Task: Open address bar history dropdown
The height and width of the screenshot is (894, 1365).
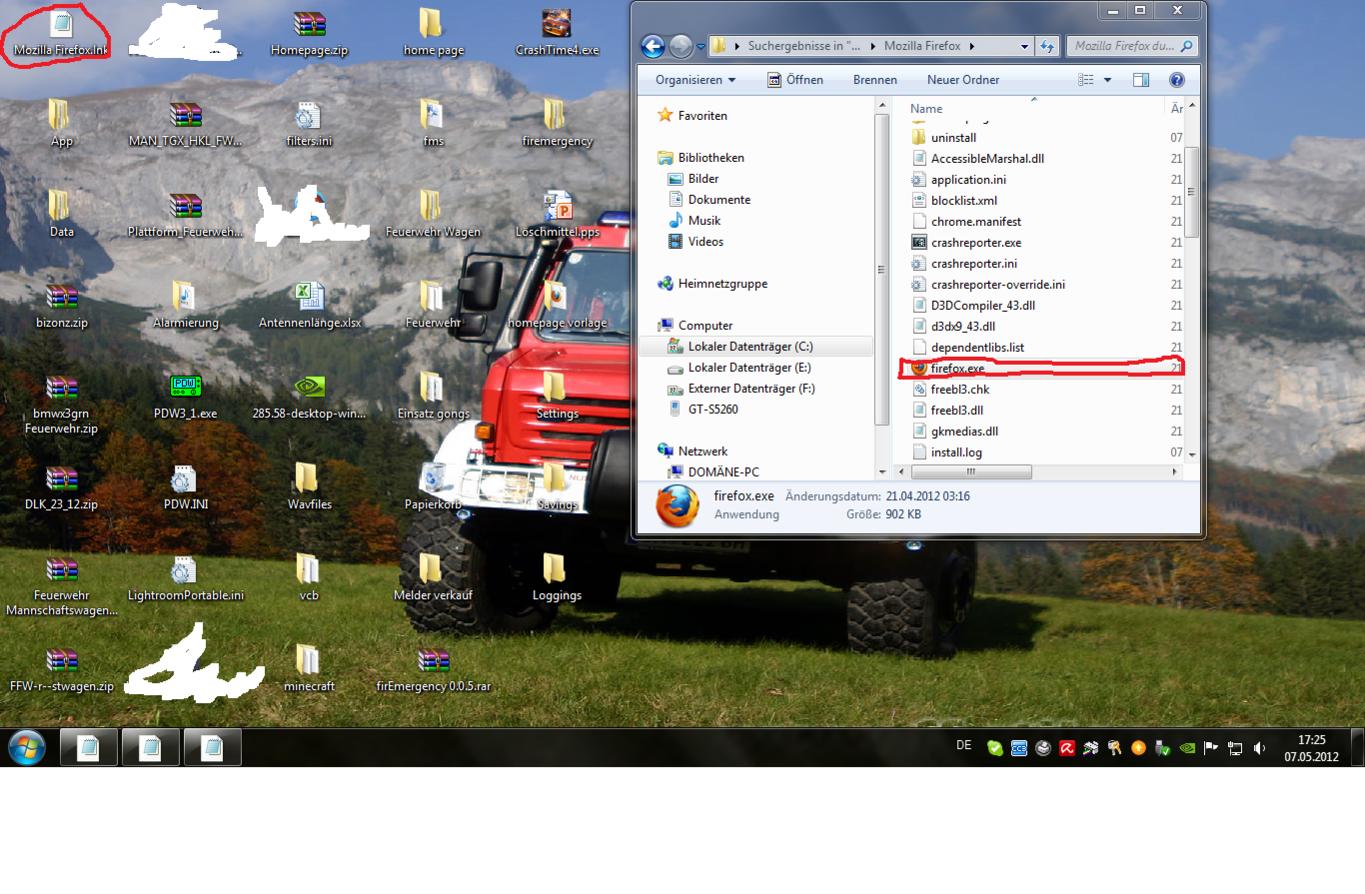Action: [1024, 46]
